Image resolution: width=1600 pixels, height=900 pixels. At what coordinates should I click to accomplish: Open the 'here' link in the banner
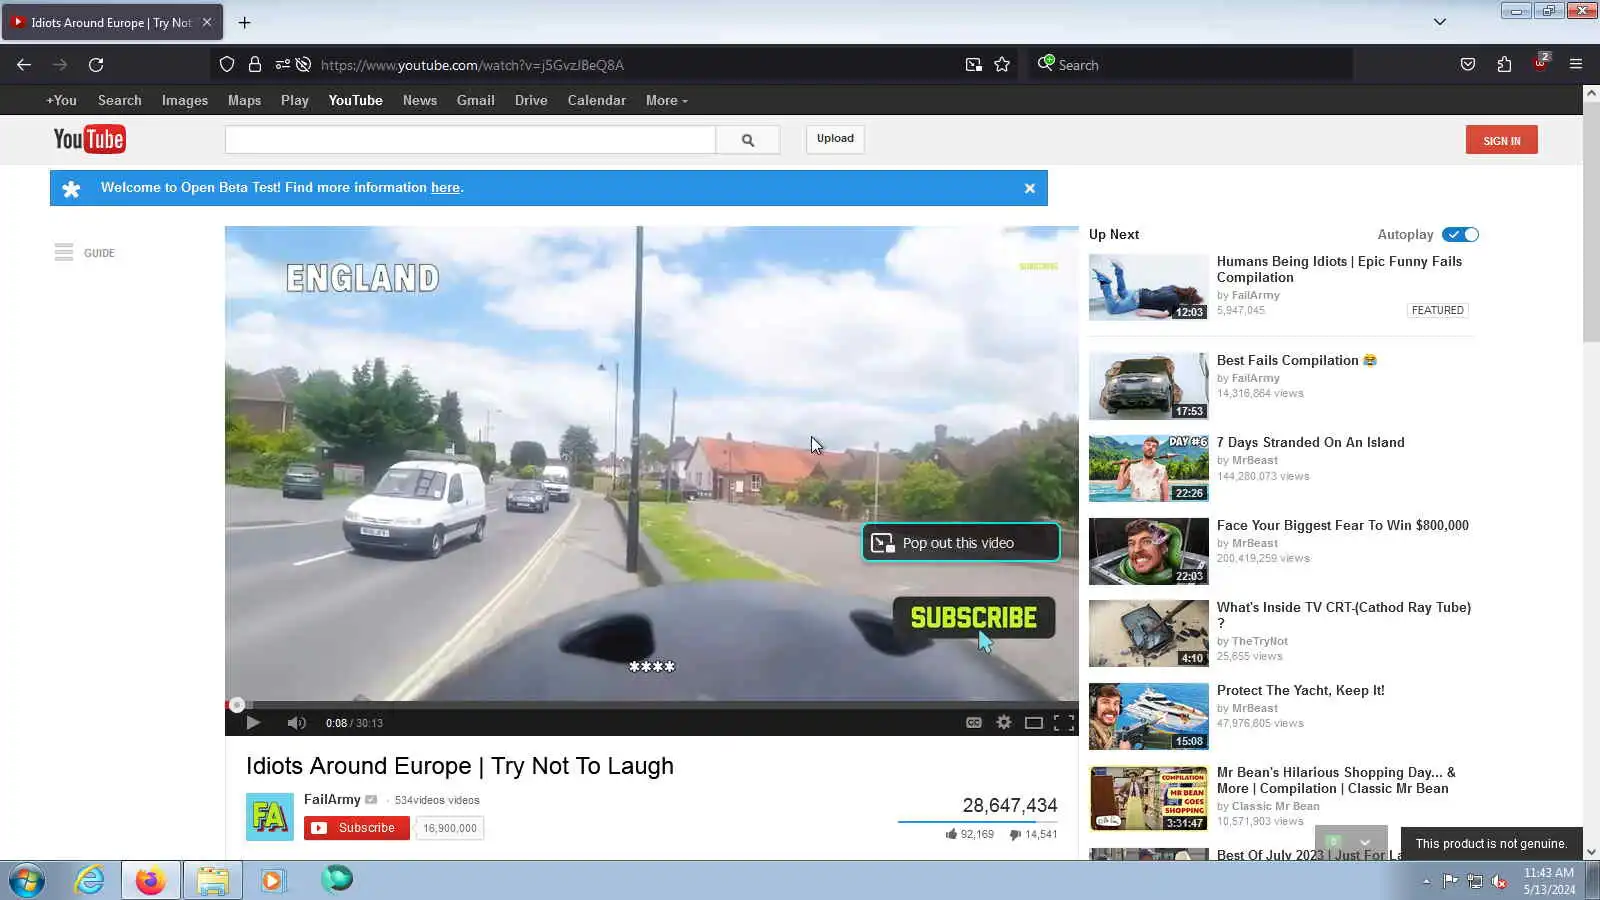[x=445, y=188]
